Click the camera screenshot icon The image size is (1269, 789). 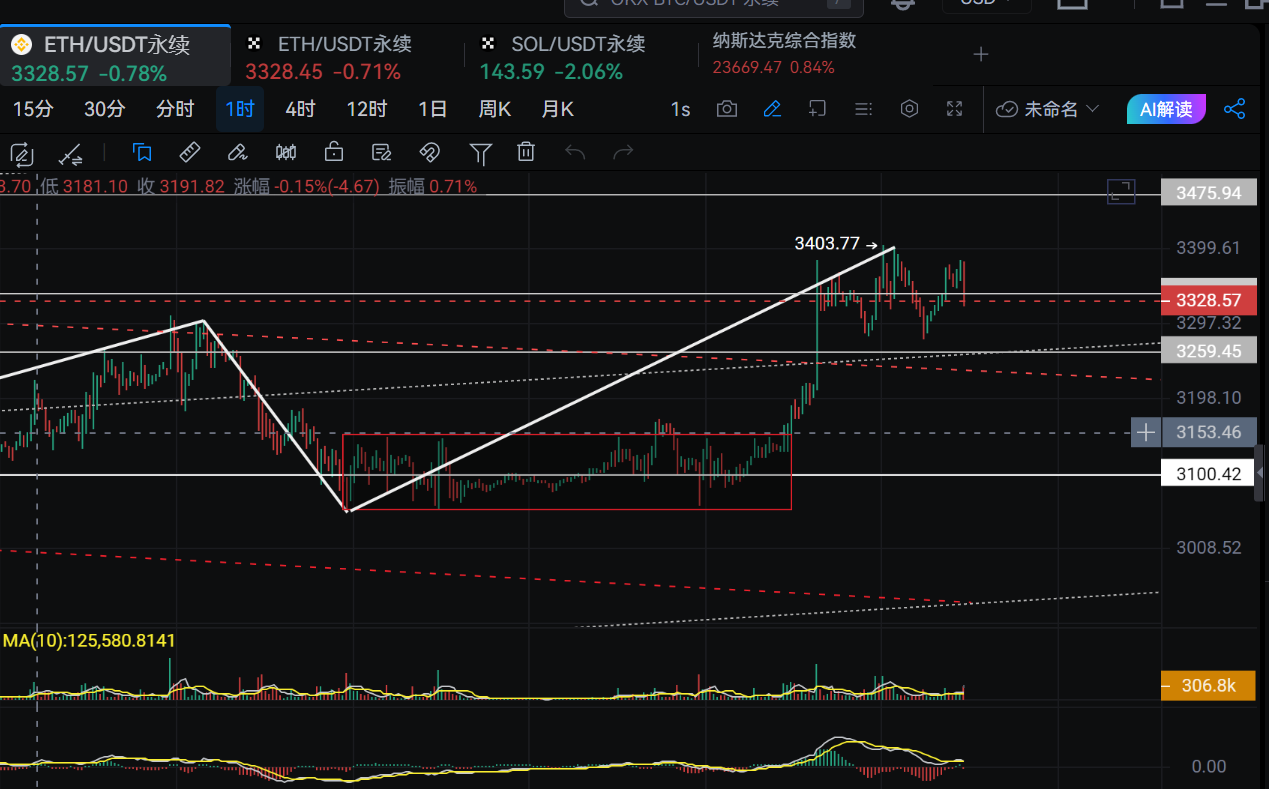click(727, 109)
